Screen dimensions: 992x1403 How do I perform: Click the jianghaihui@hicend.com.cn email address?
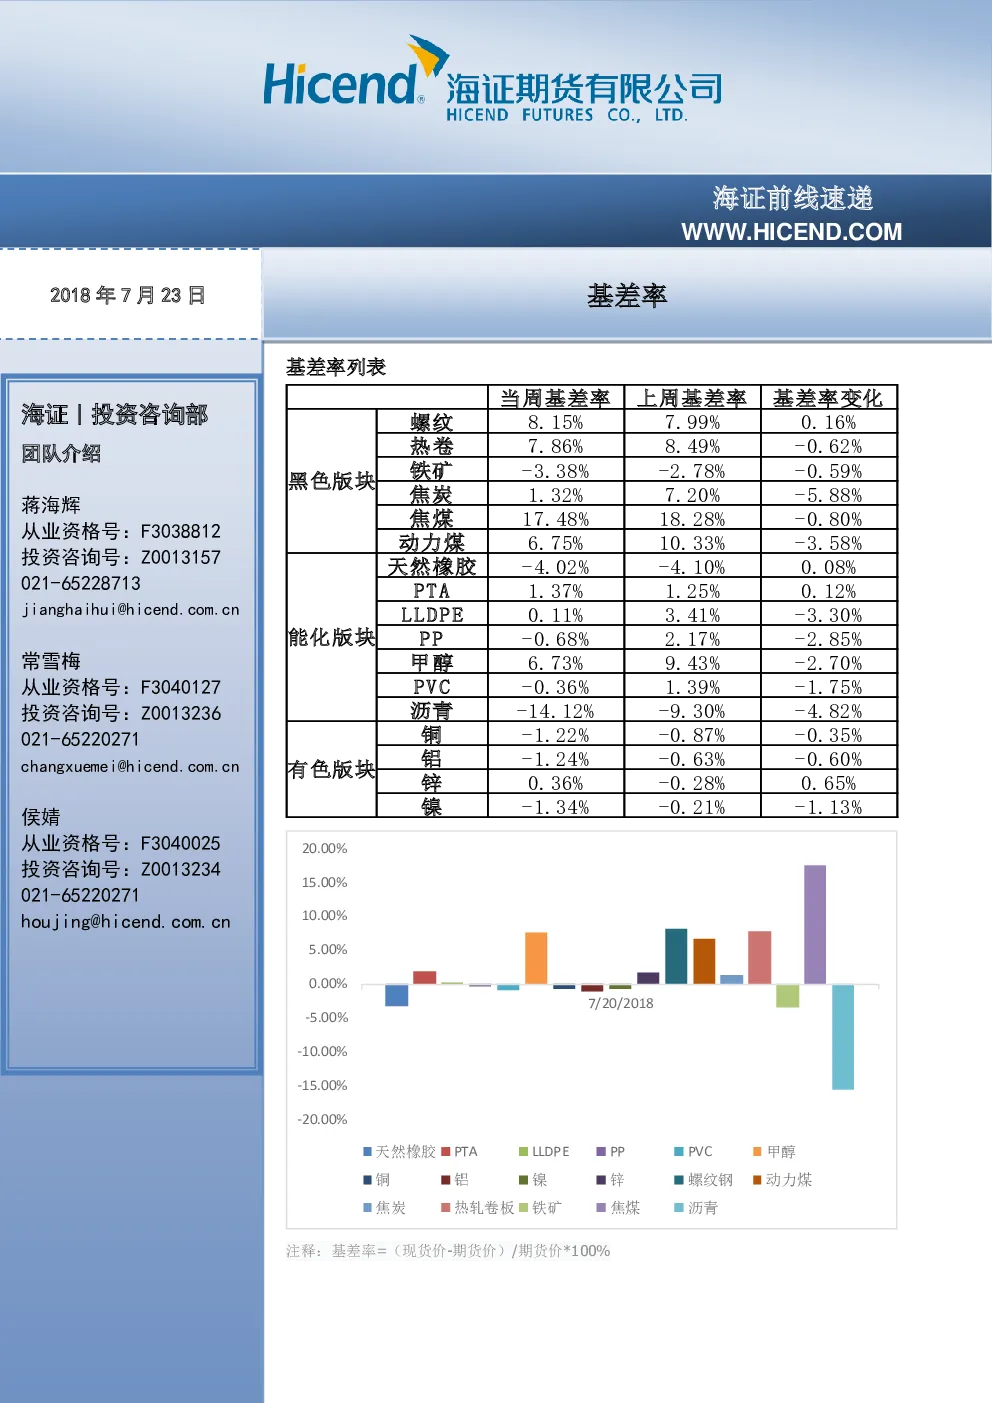[130, 609]
